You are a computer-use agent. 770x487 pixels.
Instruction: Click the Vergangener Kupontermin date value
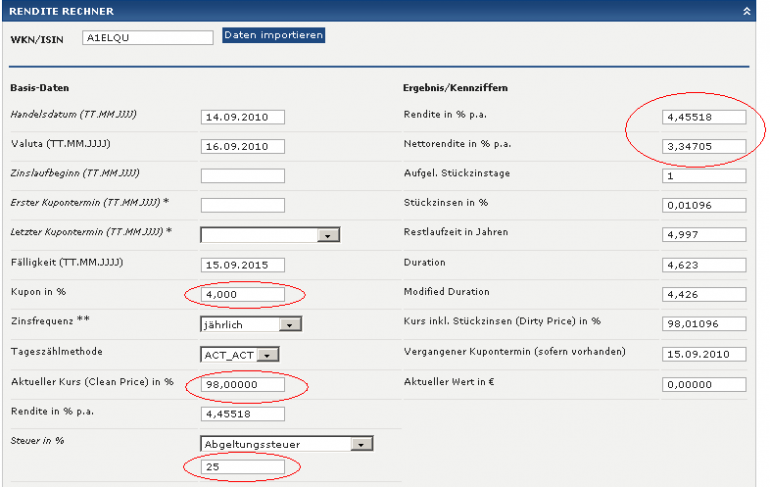pos(704,354)
